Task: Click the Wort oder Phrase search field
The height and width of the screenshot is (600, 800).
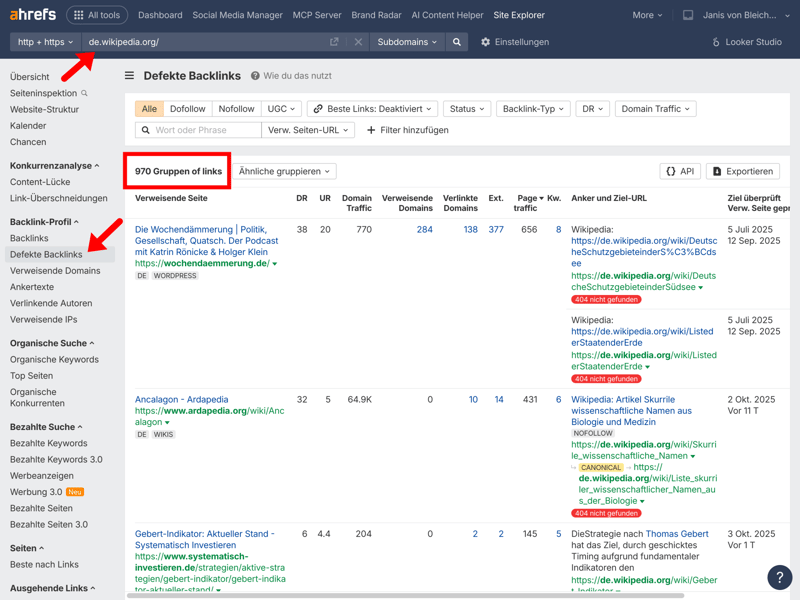Action: [x=205, y=130]
